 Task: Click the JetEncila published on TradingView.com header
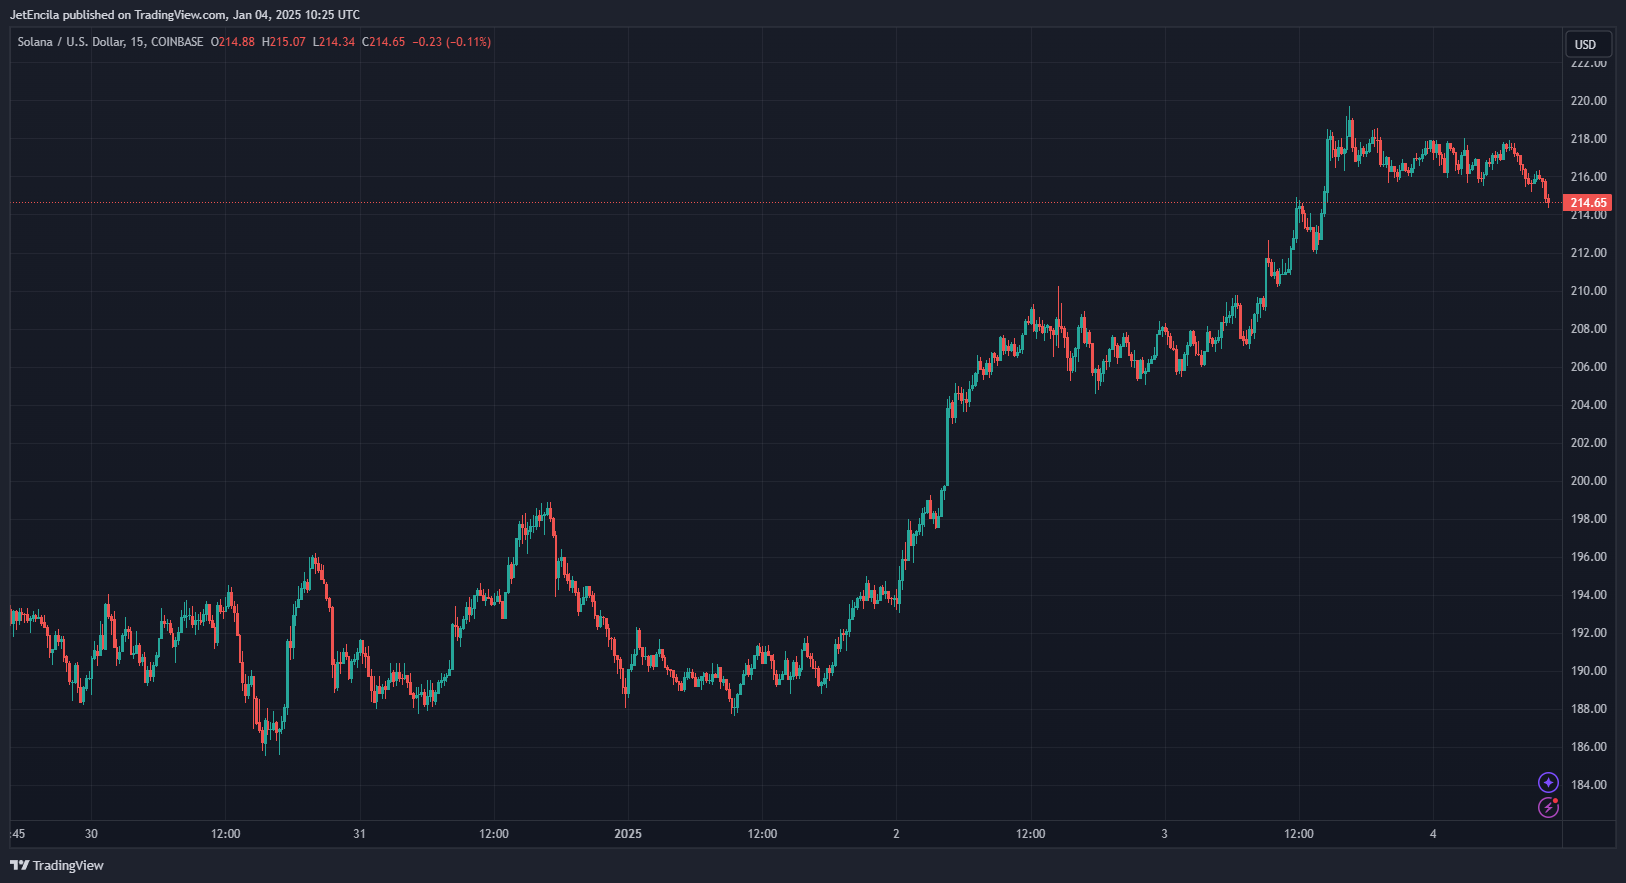pyautogui.click(x=185, y=15)
